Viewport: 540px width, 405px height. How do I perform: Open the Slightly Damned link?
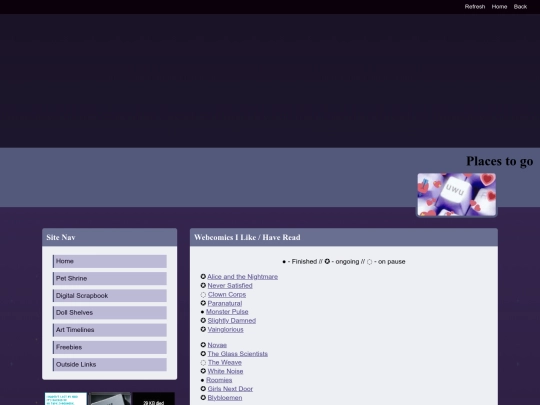[x=231, y=321]
